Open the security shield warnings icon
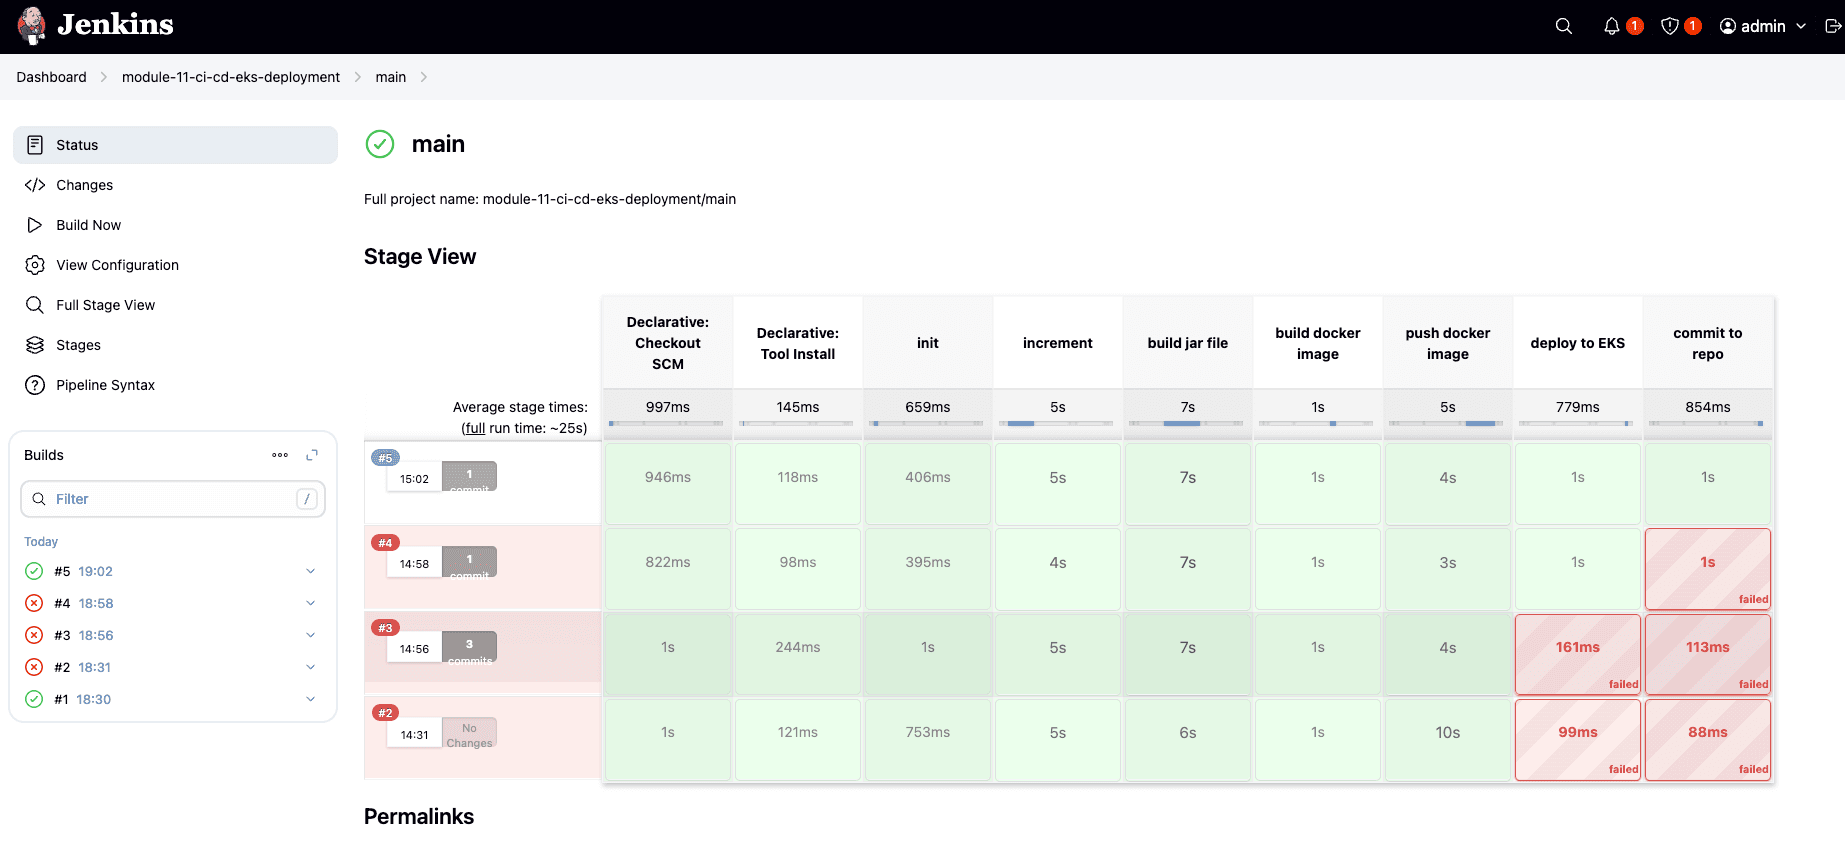This screenshot has width=1845, height=841. pyautogui.click(x=1669, y=26)
